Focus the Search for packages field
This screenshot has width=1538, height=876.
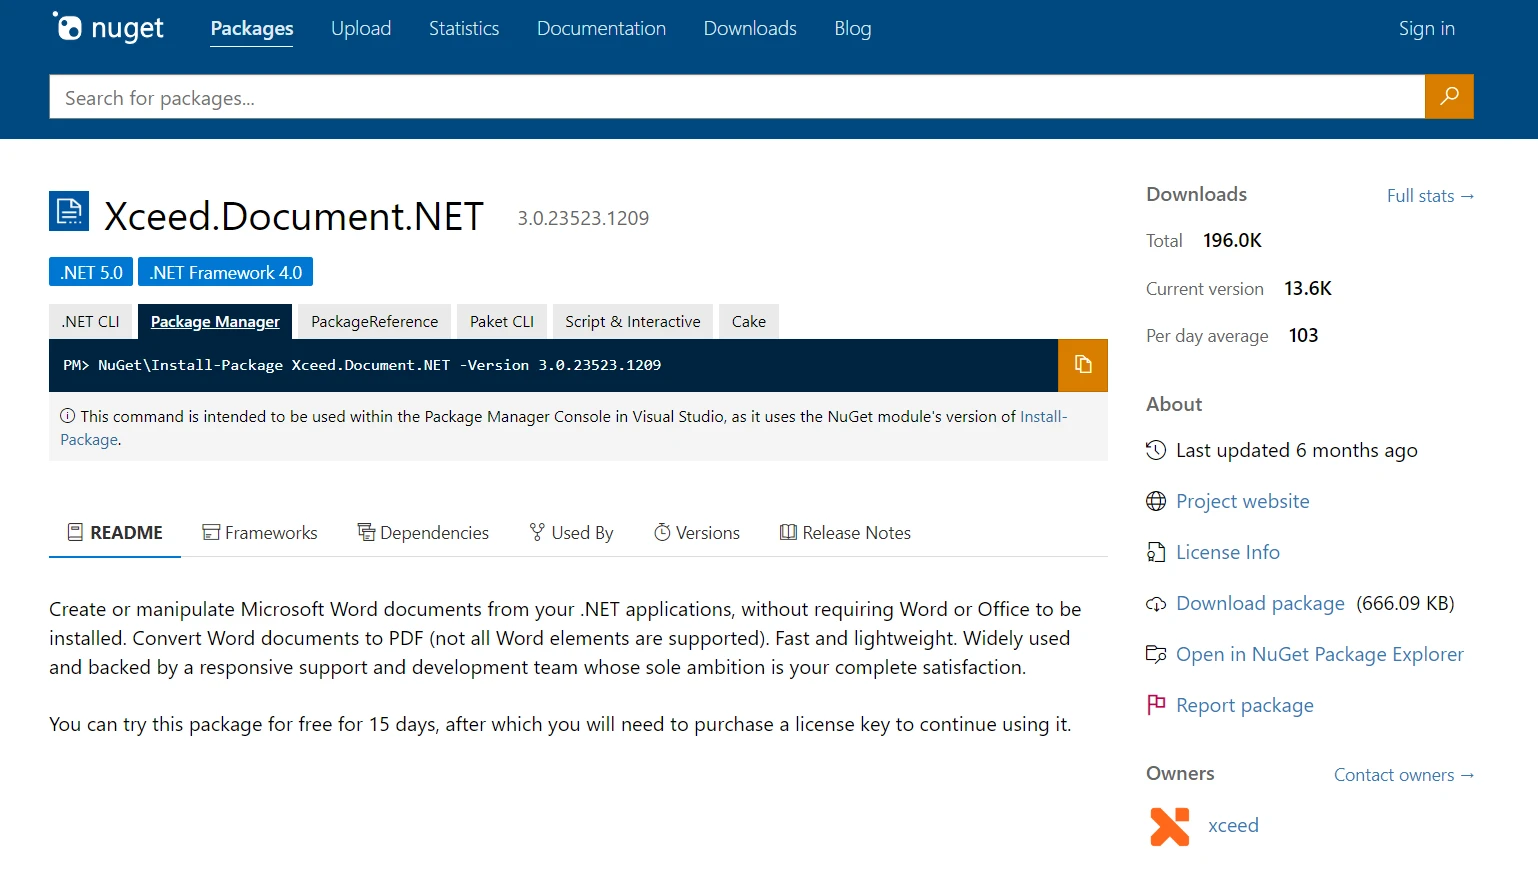point(737,97)
